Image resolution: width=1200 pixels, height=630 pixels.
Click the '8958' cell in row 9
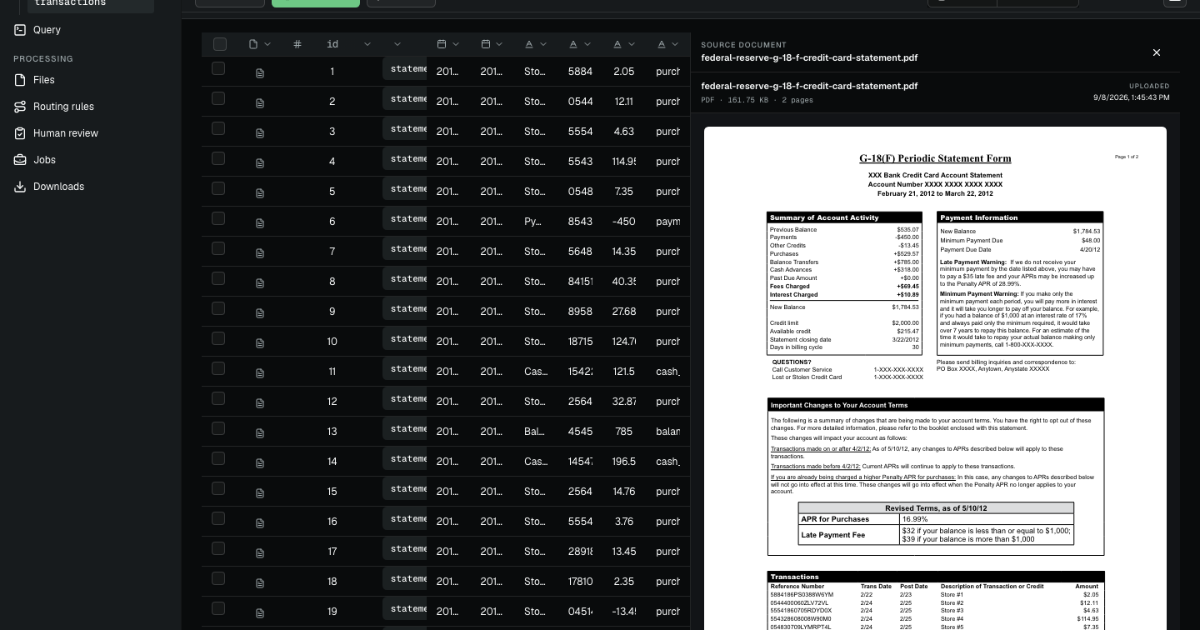coord(580,312)
